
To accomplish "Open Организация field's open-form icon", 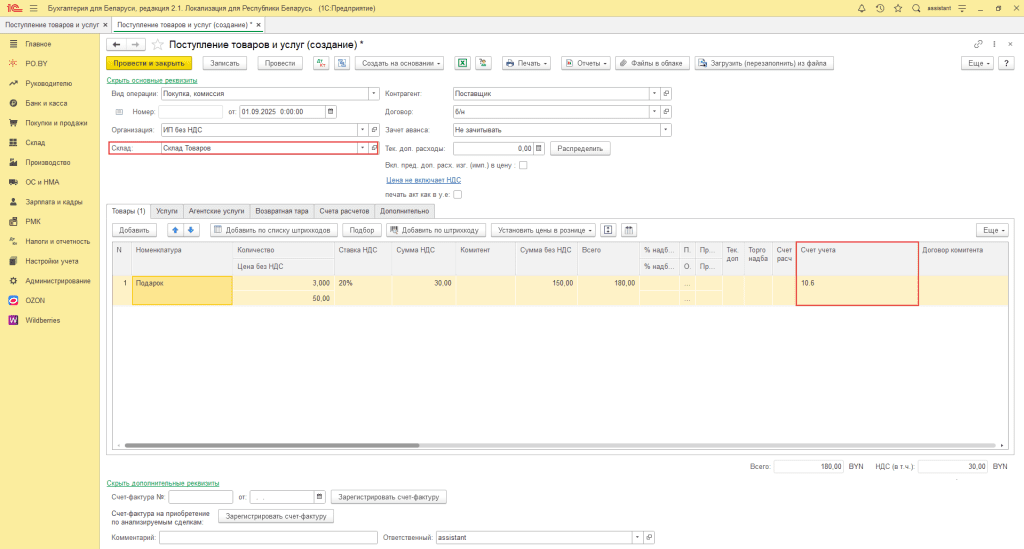I will [374, 130].
